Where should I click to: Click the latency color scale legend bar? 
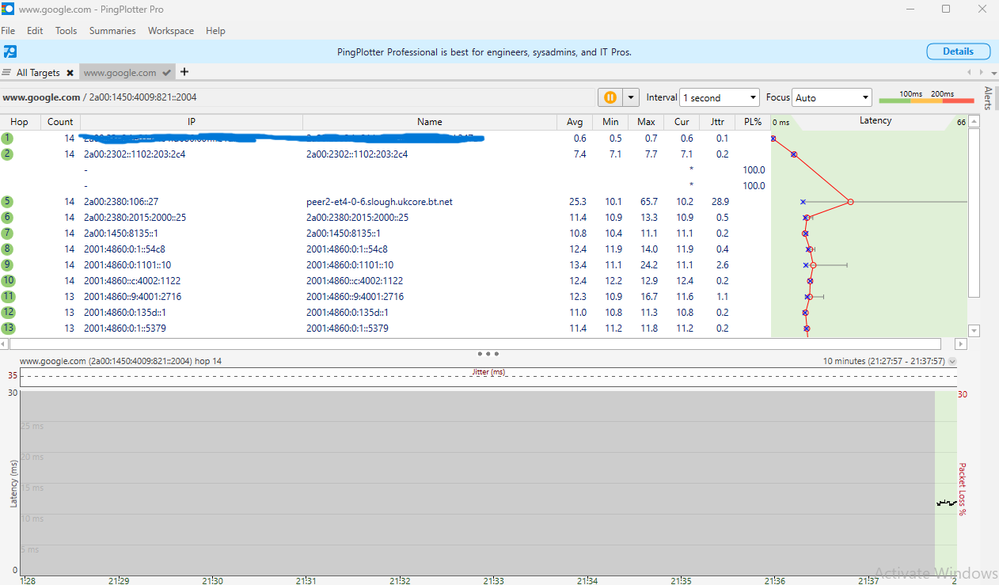pos(925,99)
